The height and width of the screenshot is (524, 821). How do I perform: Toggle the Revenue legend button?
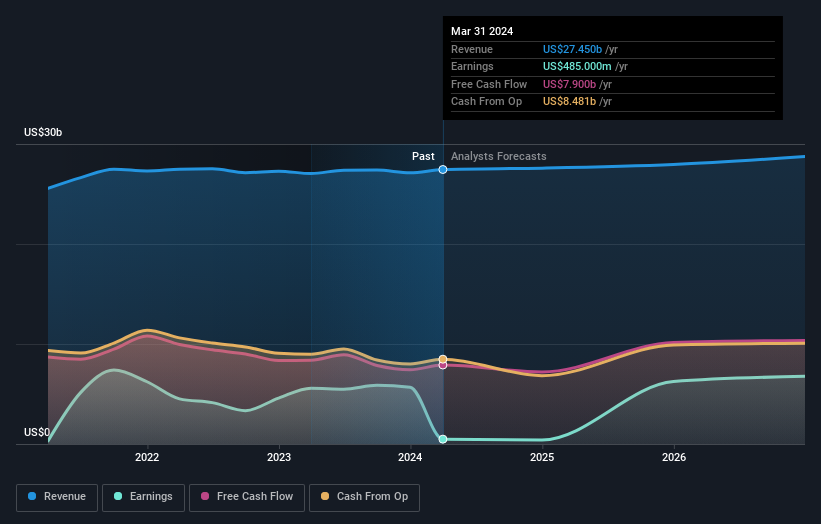coord(57,497)
